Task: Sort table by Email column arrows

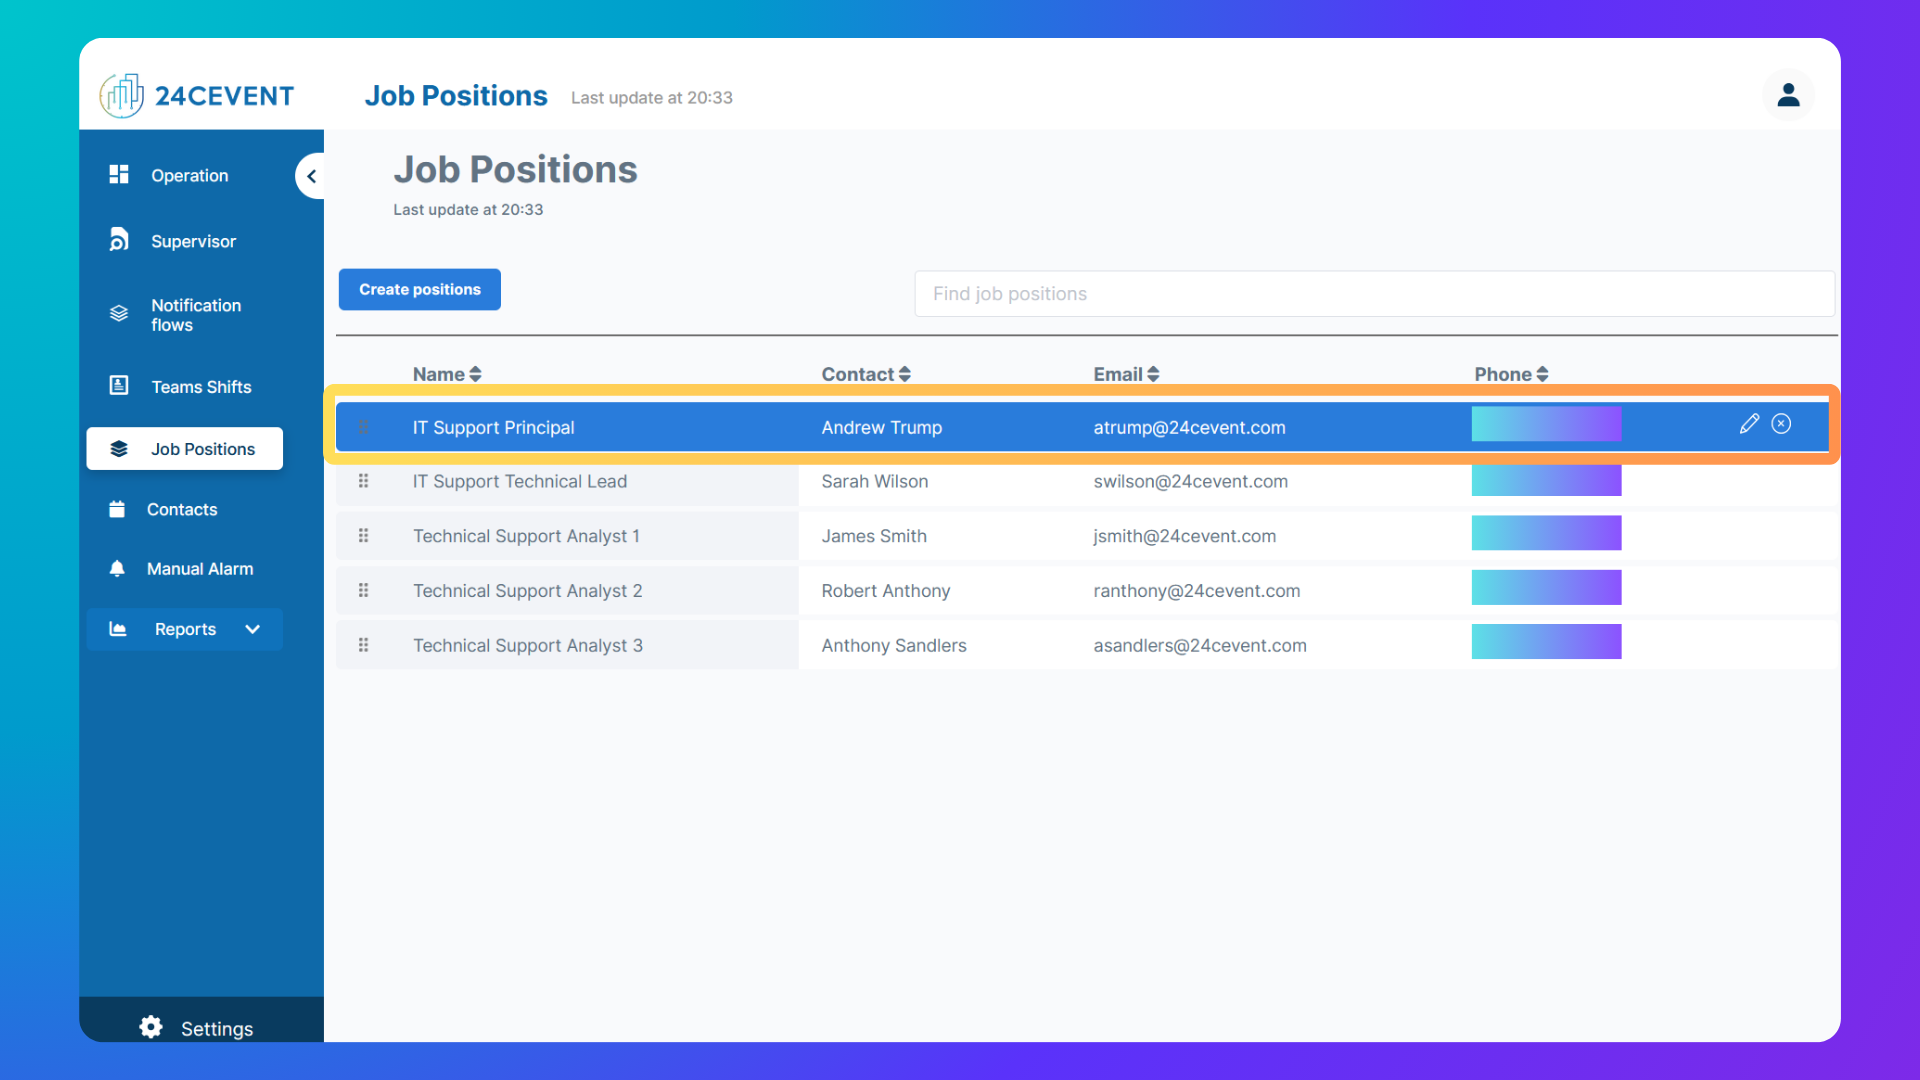Action: [x=1153, y=374]
